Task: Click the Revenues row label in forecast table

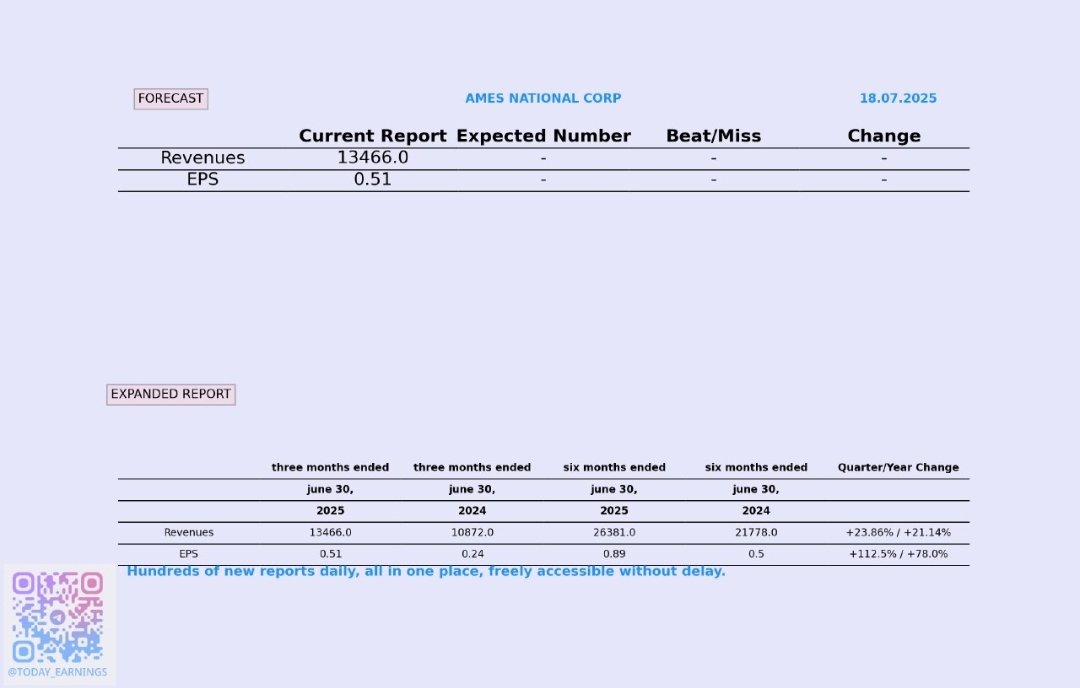Action: coord(202,158)
